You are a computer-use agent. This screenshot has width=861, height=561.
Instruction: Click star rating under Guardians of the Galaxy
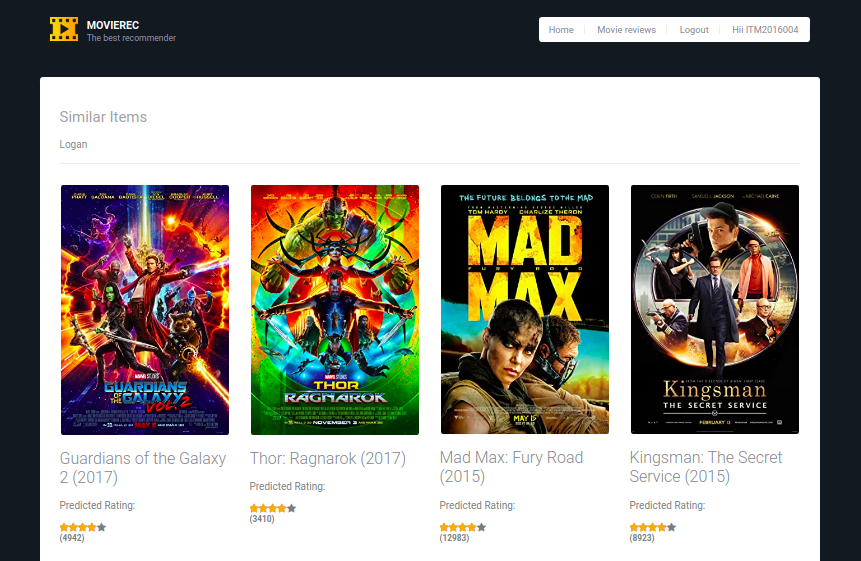83,527
